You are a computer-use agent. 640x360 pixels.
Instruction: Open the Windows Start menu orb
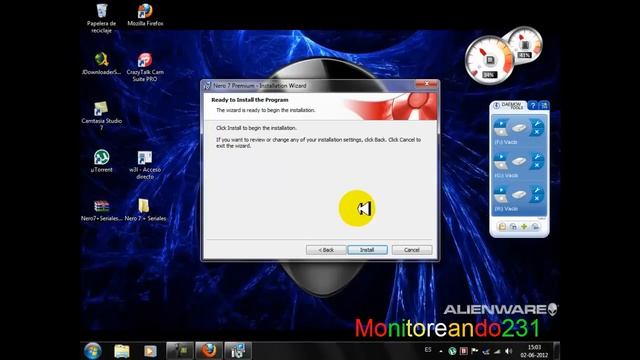93,351
